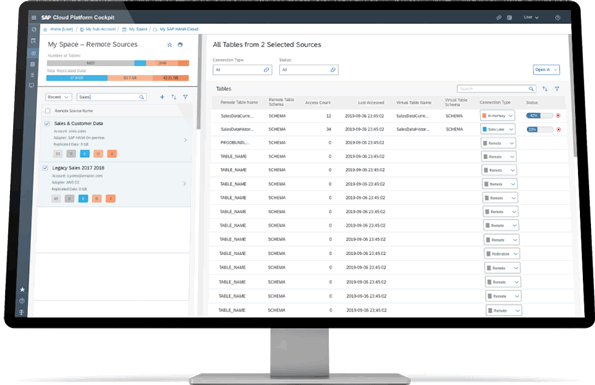Click the Last Accessed column header
The width and height of the screenshot is (595, 385).
tap(371, 103)
